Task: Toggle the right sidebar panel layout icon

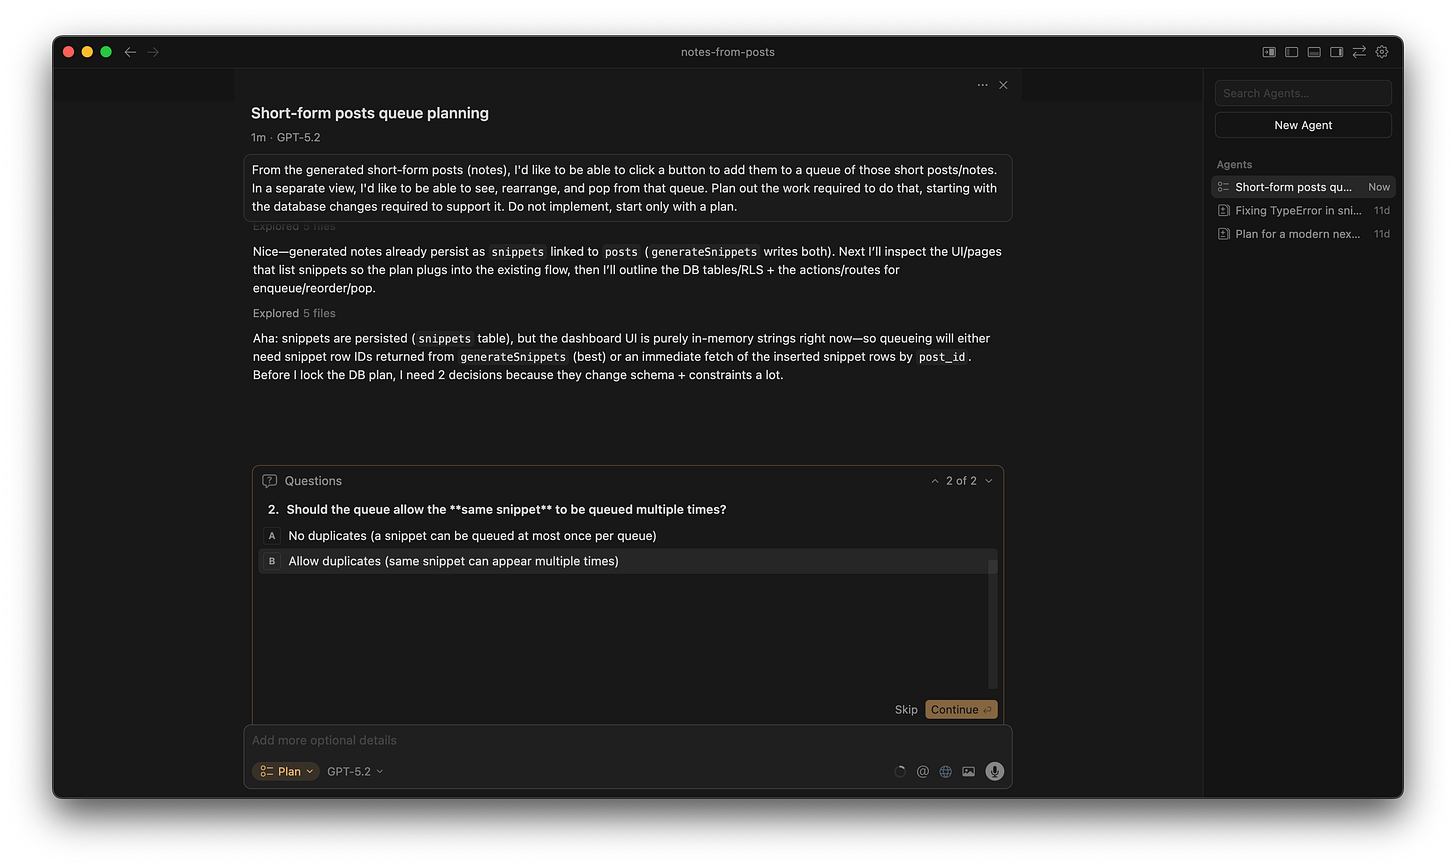Action: [x=1336, y=51]
